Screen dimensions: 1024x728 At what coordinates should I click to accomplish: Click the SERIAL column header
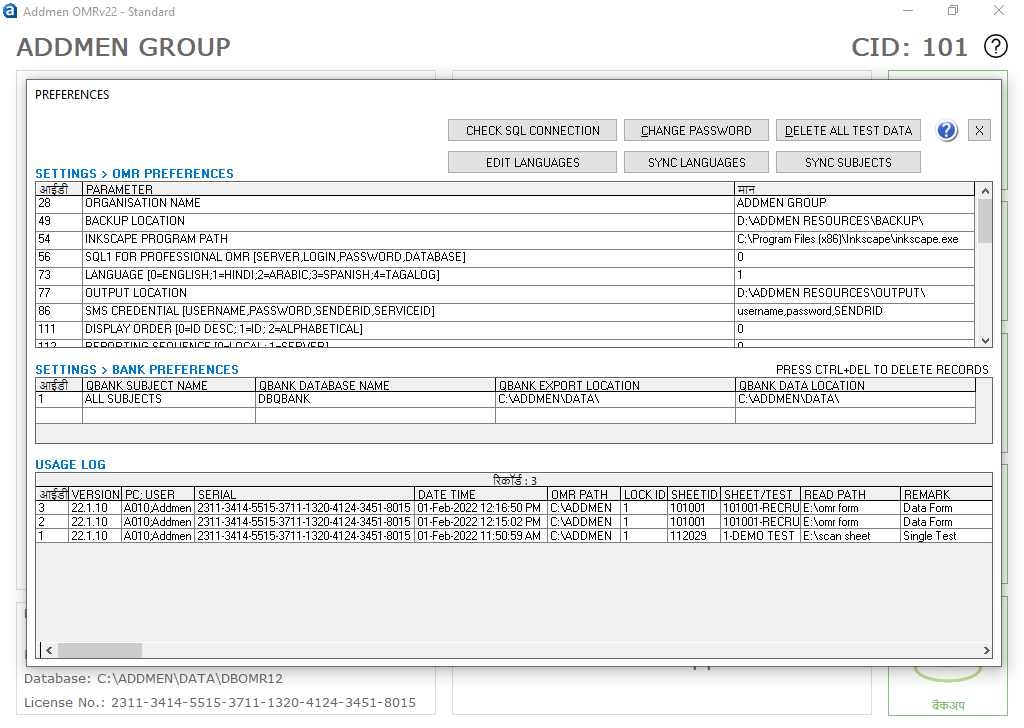(x=304, y=494)
